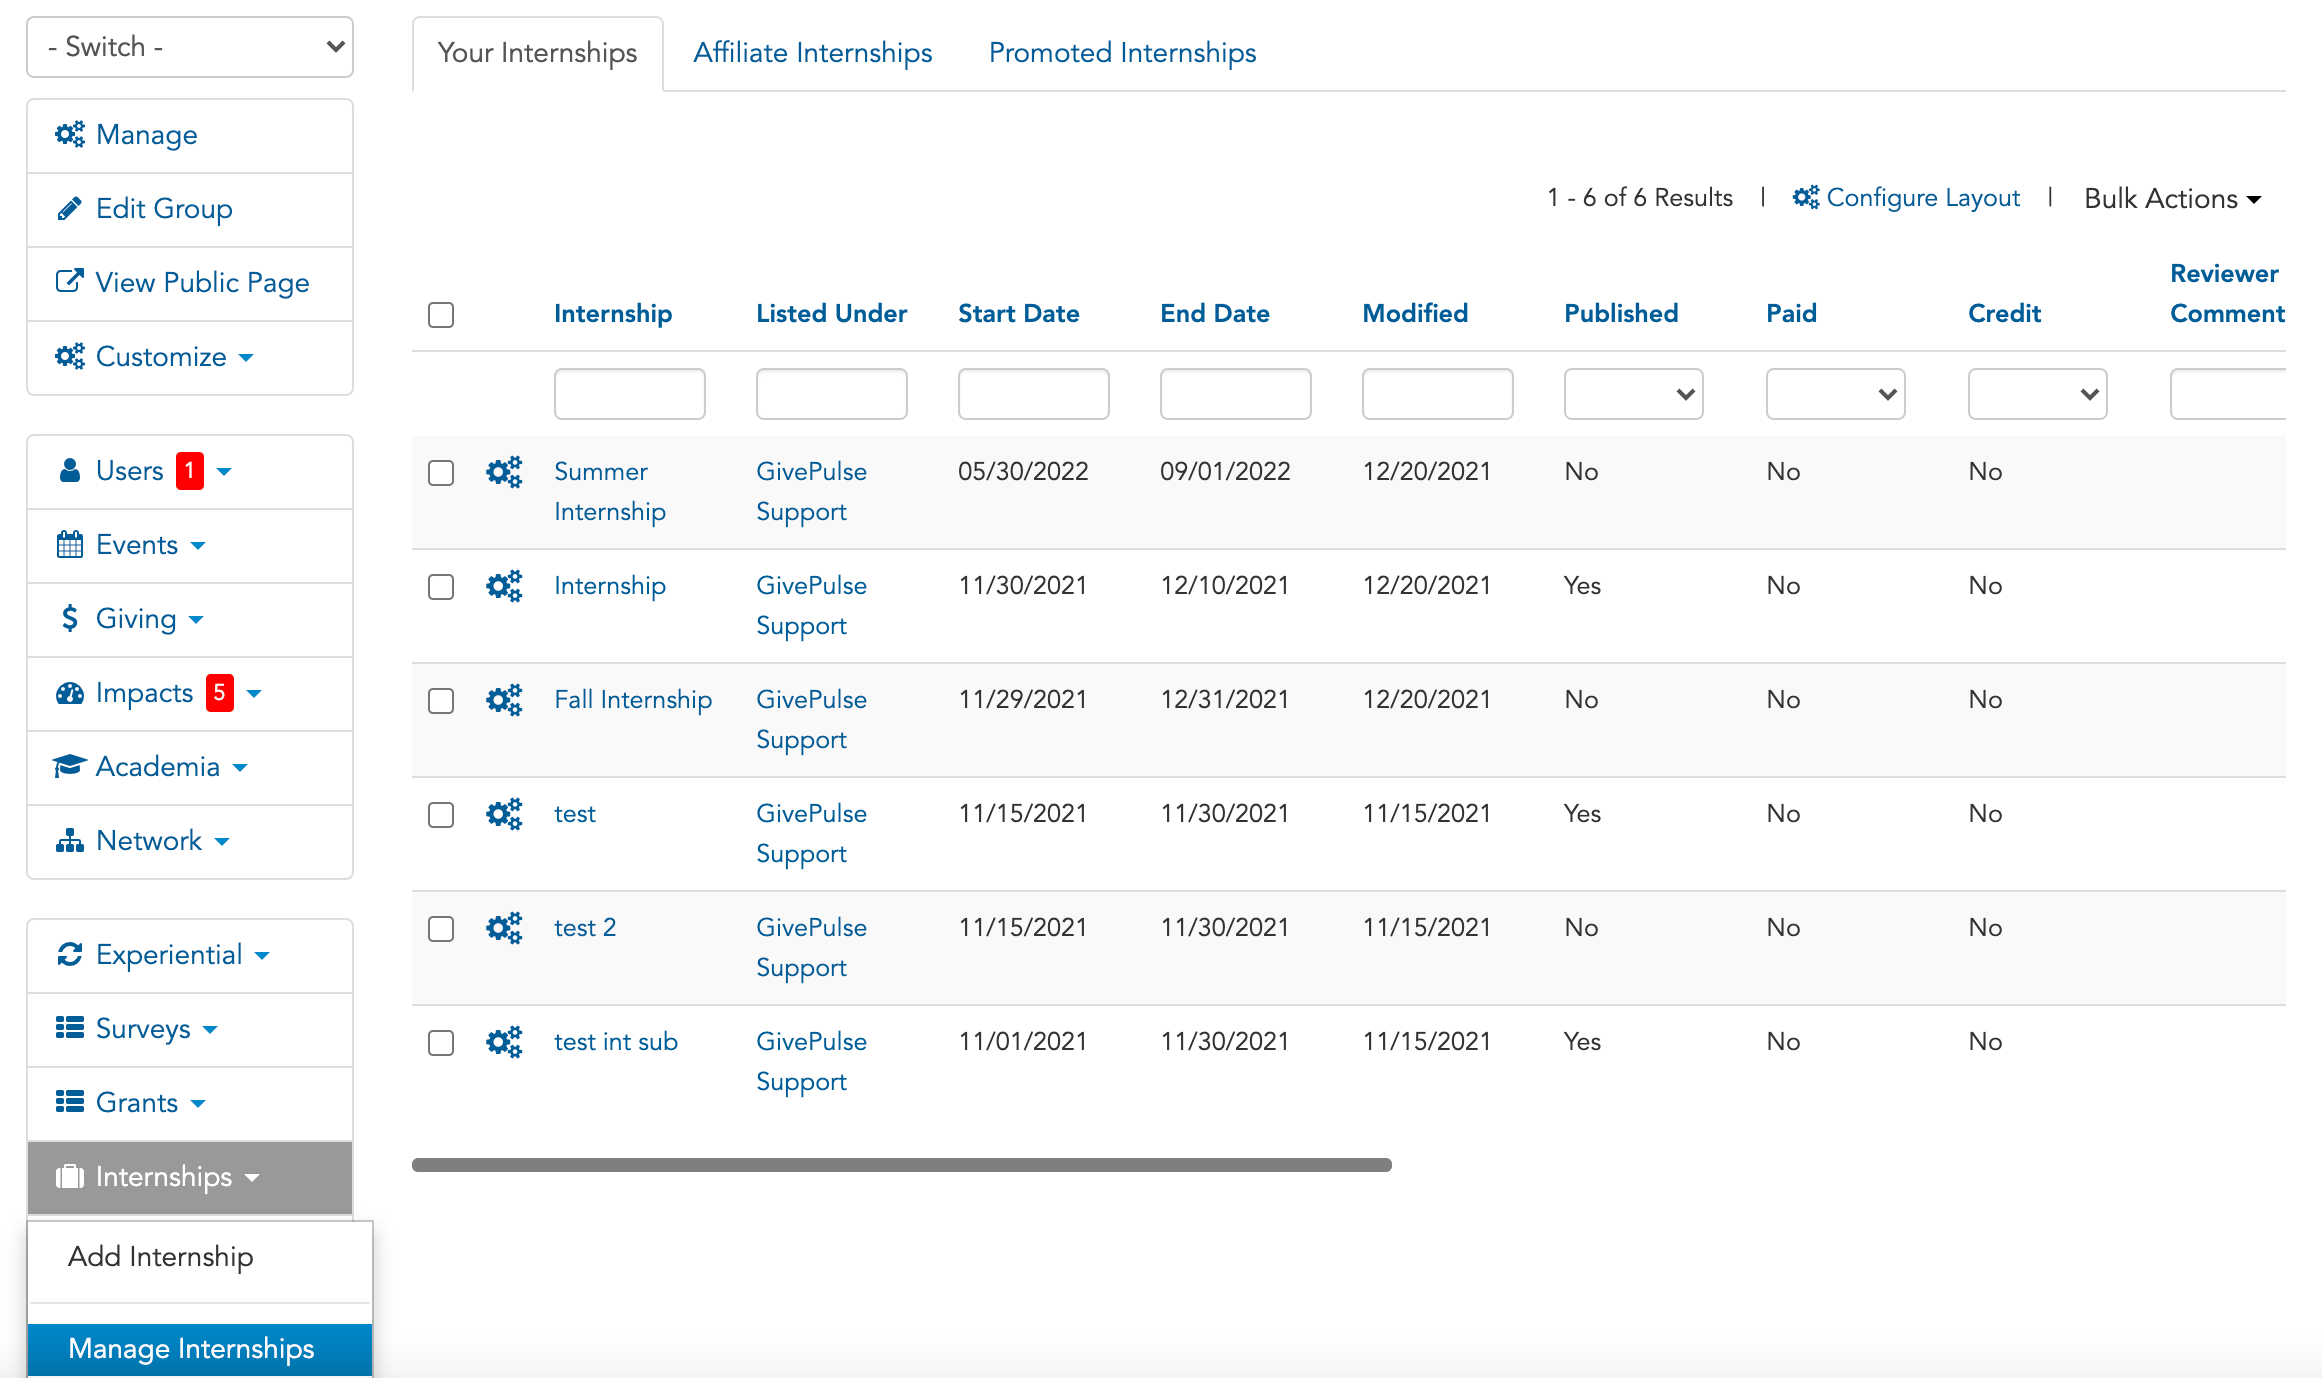Click the Users person icon

70,470
